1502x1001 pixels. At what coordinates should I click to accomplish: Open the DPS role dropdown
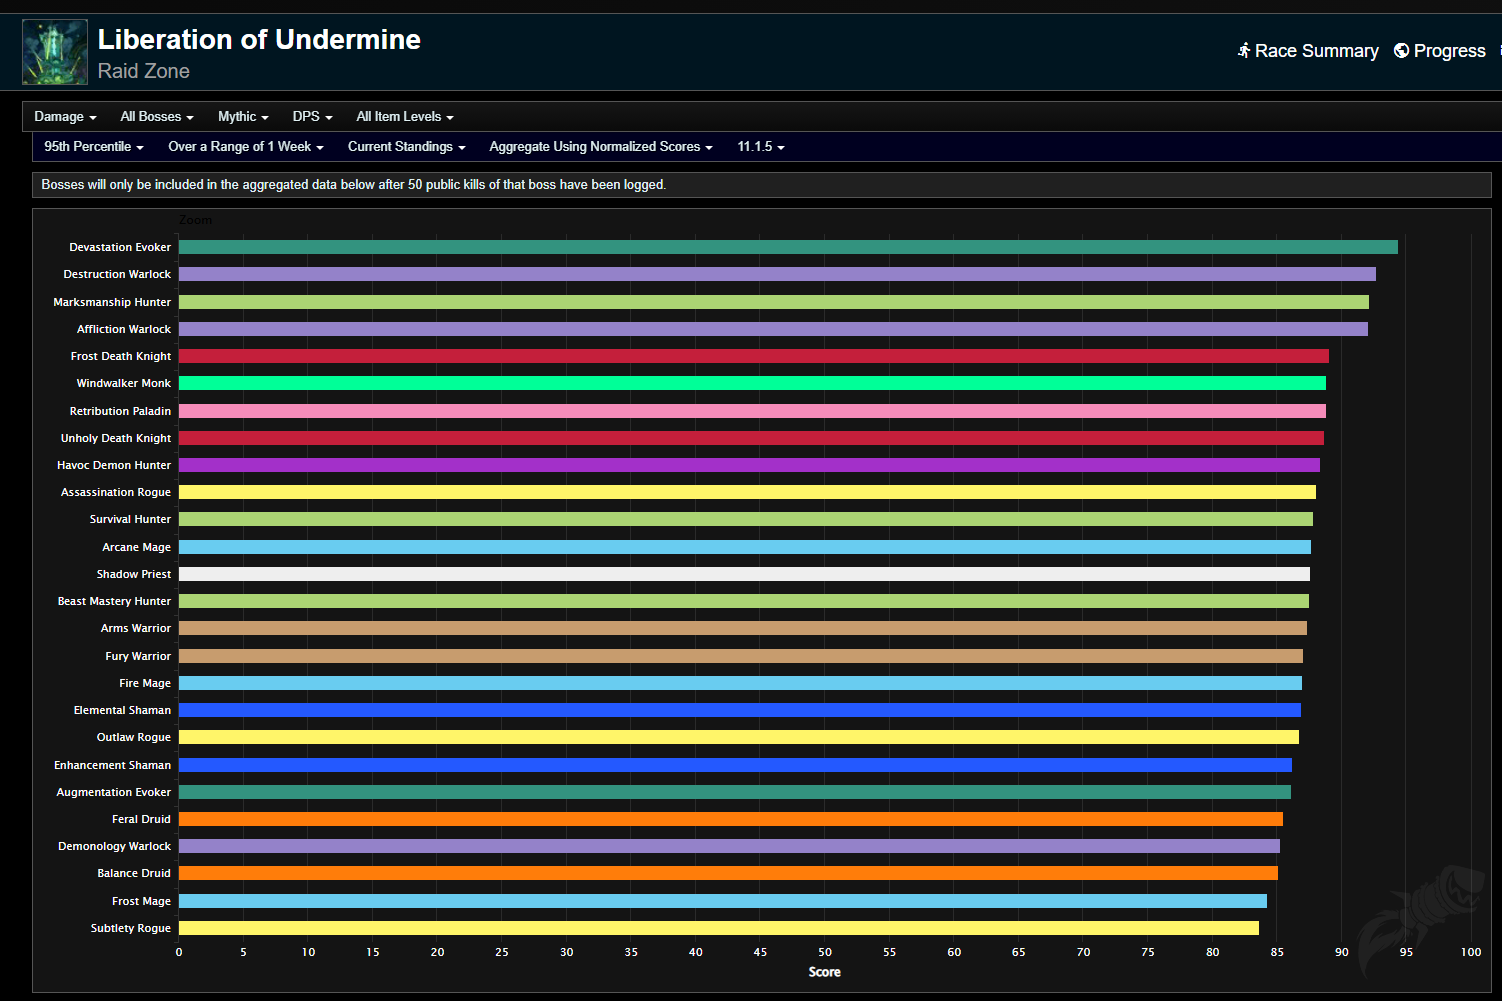(x=312, y=117)
